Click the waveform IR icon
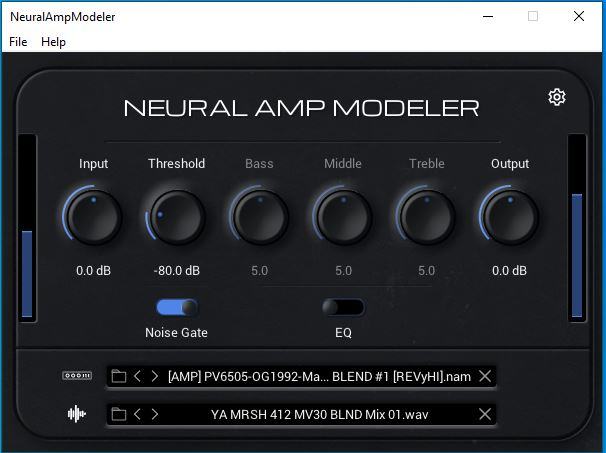 click(x=77, y=414)
